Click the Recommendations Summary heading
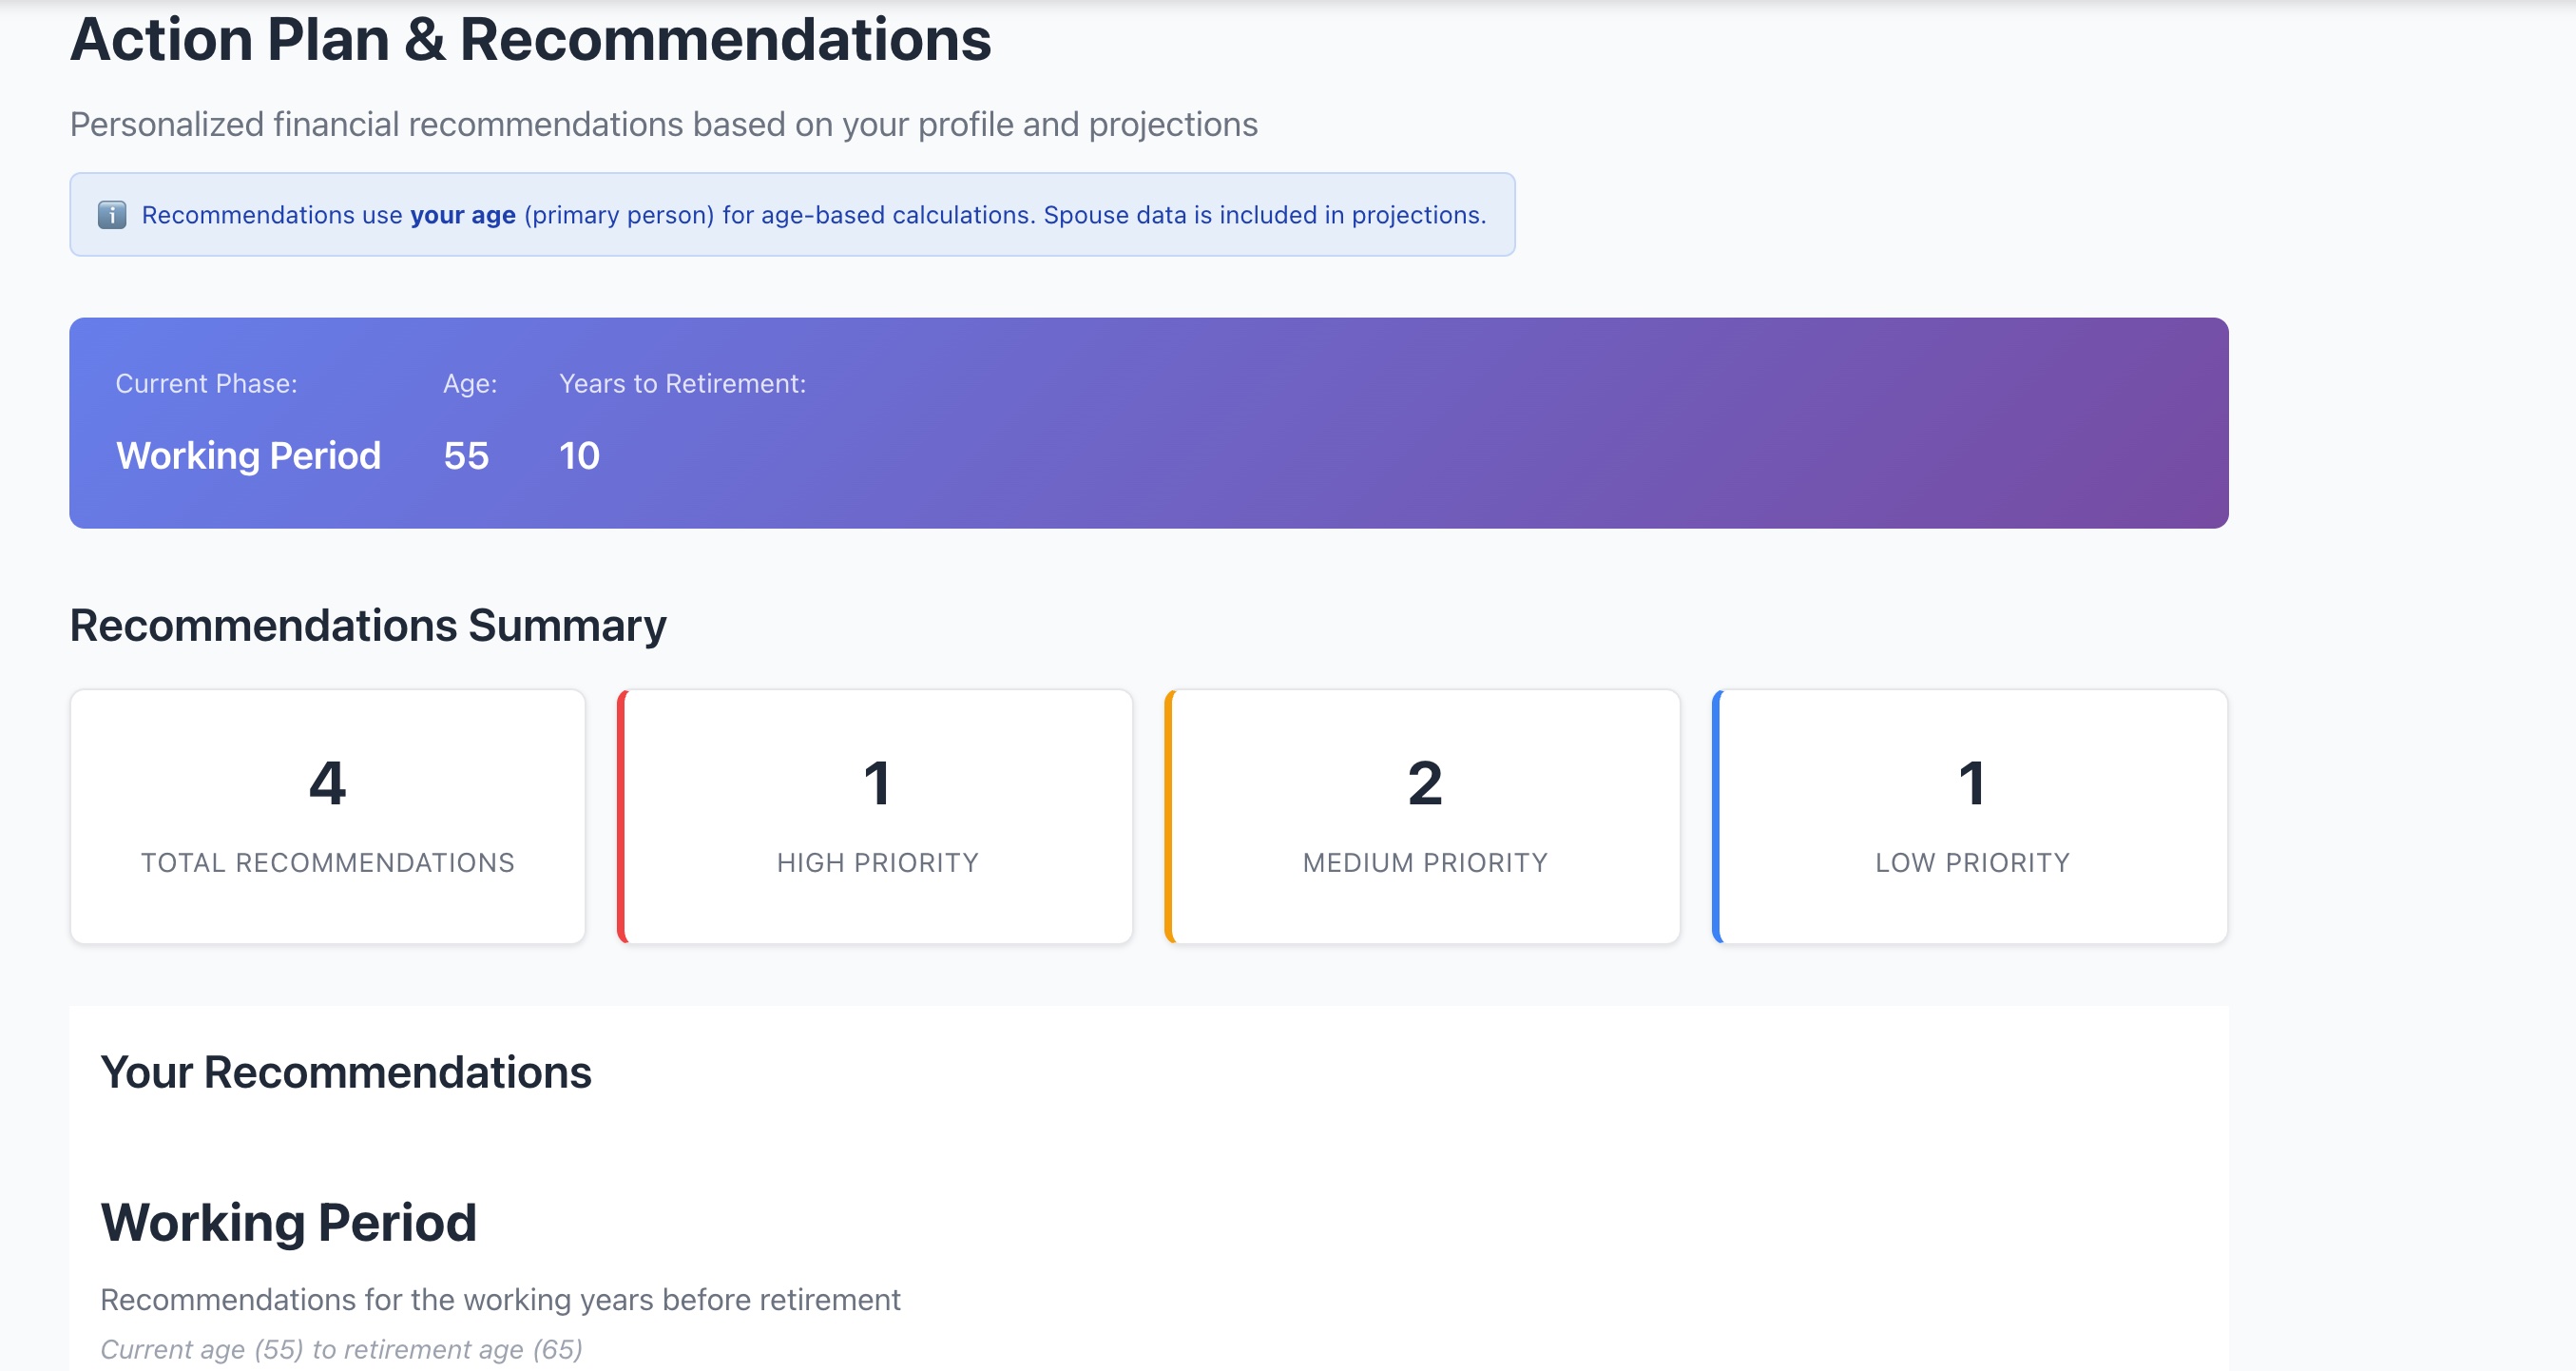Viewport: 2576px width, 1371px height. click(x=368, y=626)
